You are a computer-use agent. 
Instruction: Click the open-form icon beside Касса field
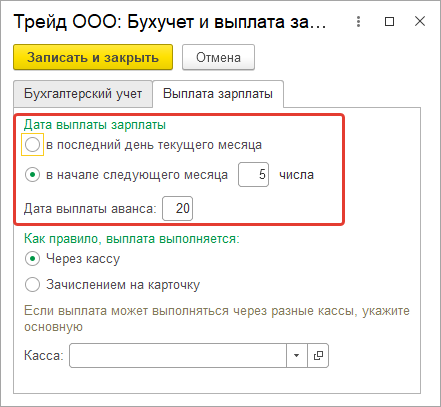[x=318, y=355]
